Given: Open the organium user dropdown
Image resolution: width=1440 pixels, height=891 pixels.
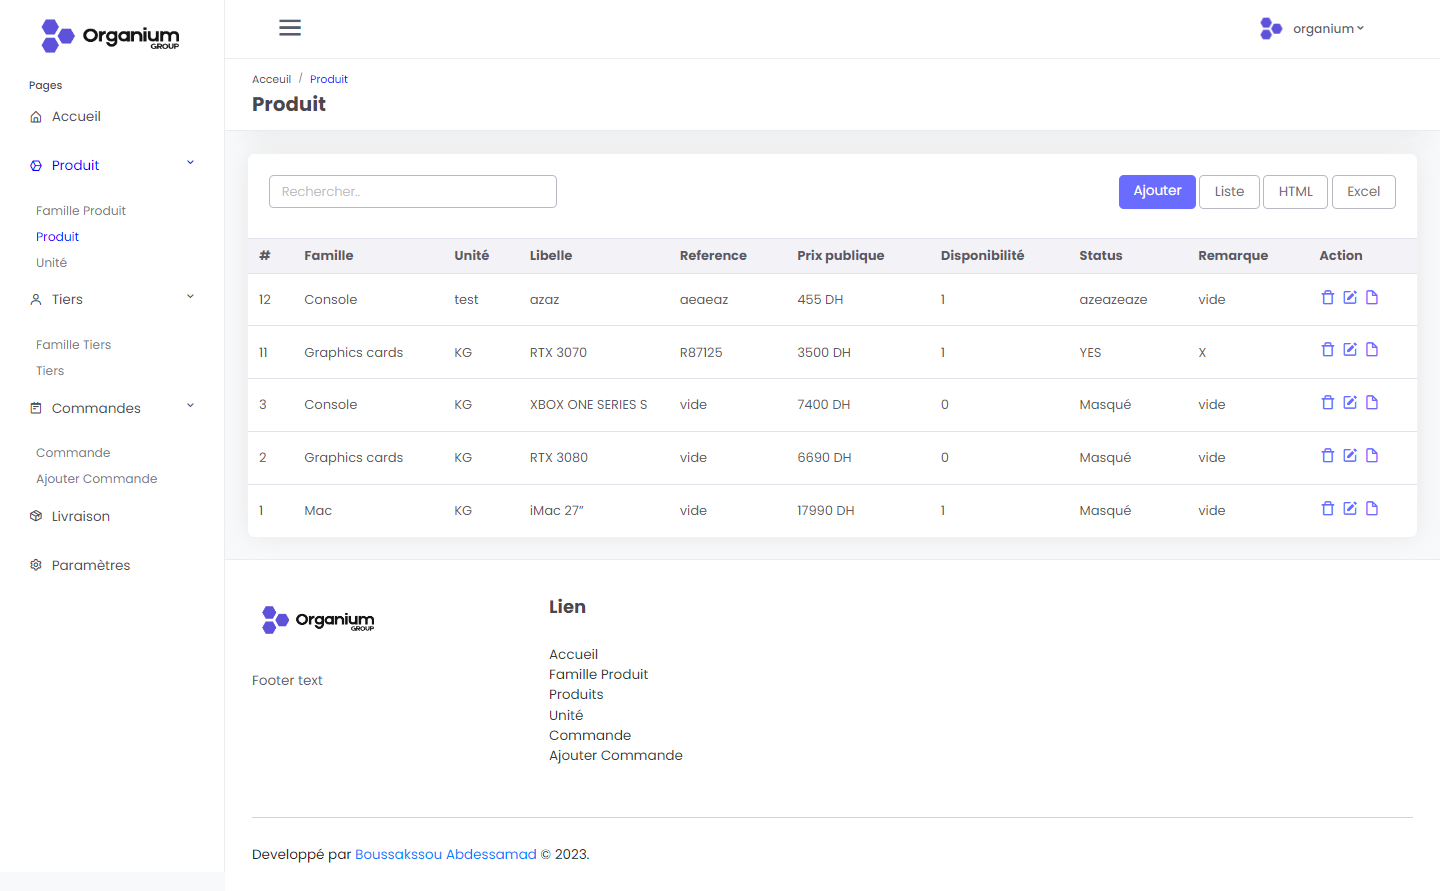Looking at the screenshot, I should click(x=1313, y=29).
